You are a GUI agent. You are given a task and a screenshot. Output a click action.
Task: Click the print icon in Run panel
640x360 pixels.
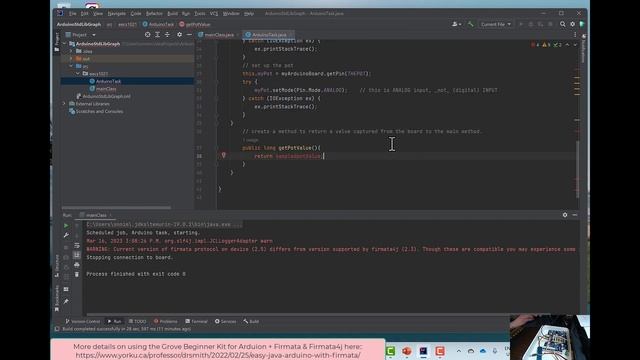[x=77, y=265]
